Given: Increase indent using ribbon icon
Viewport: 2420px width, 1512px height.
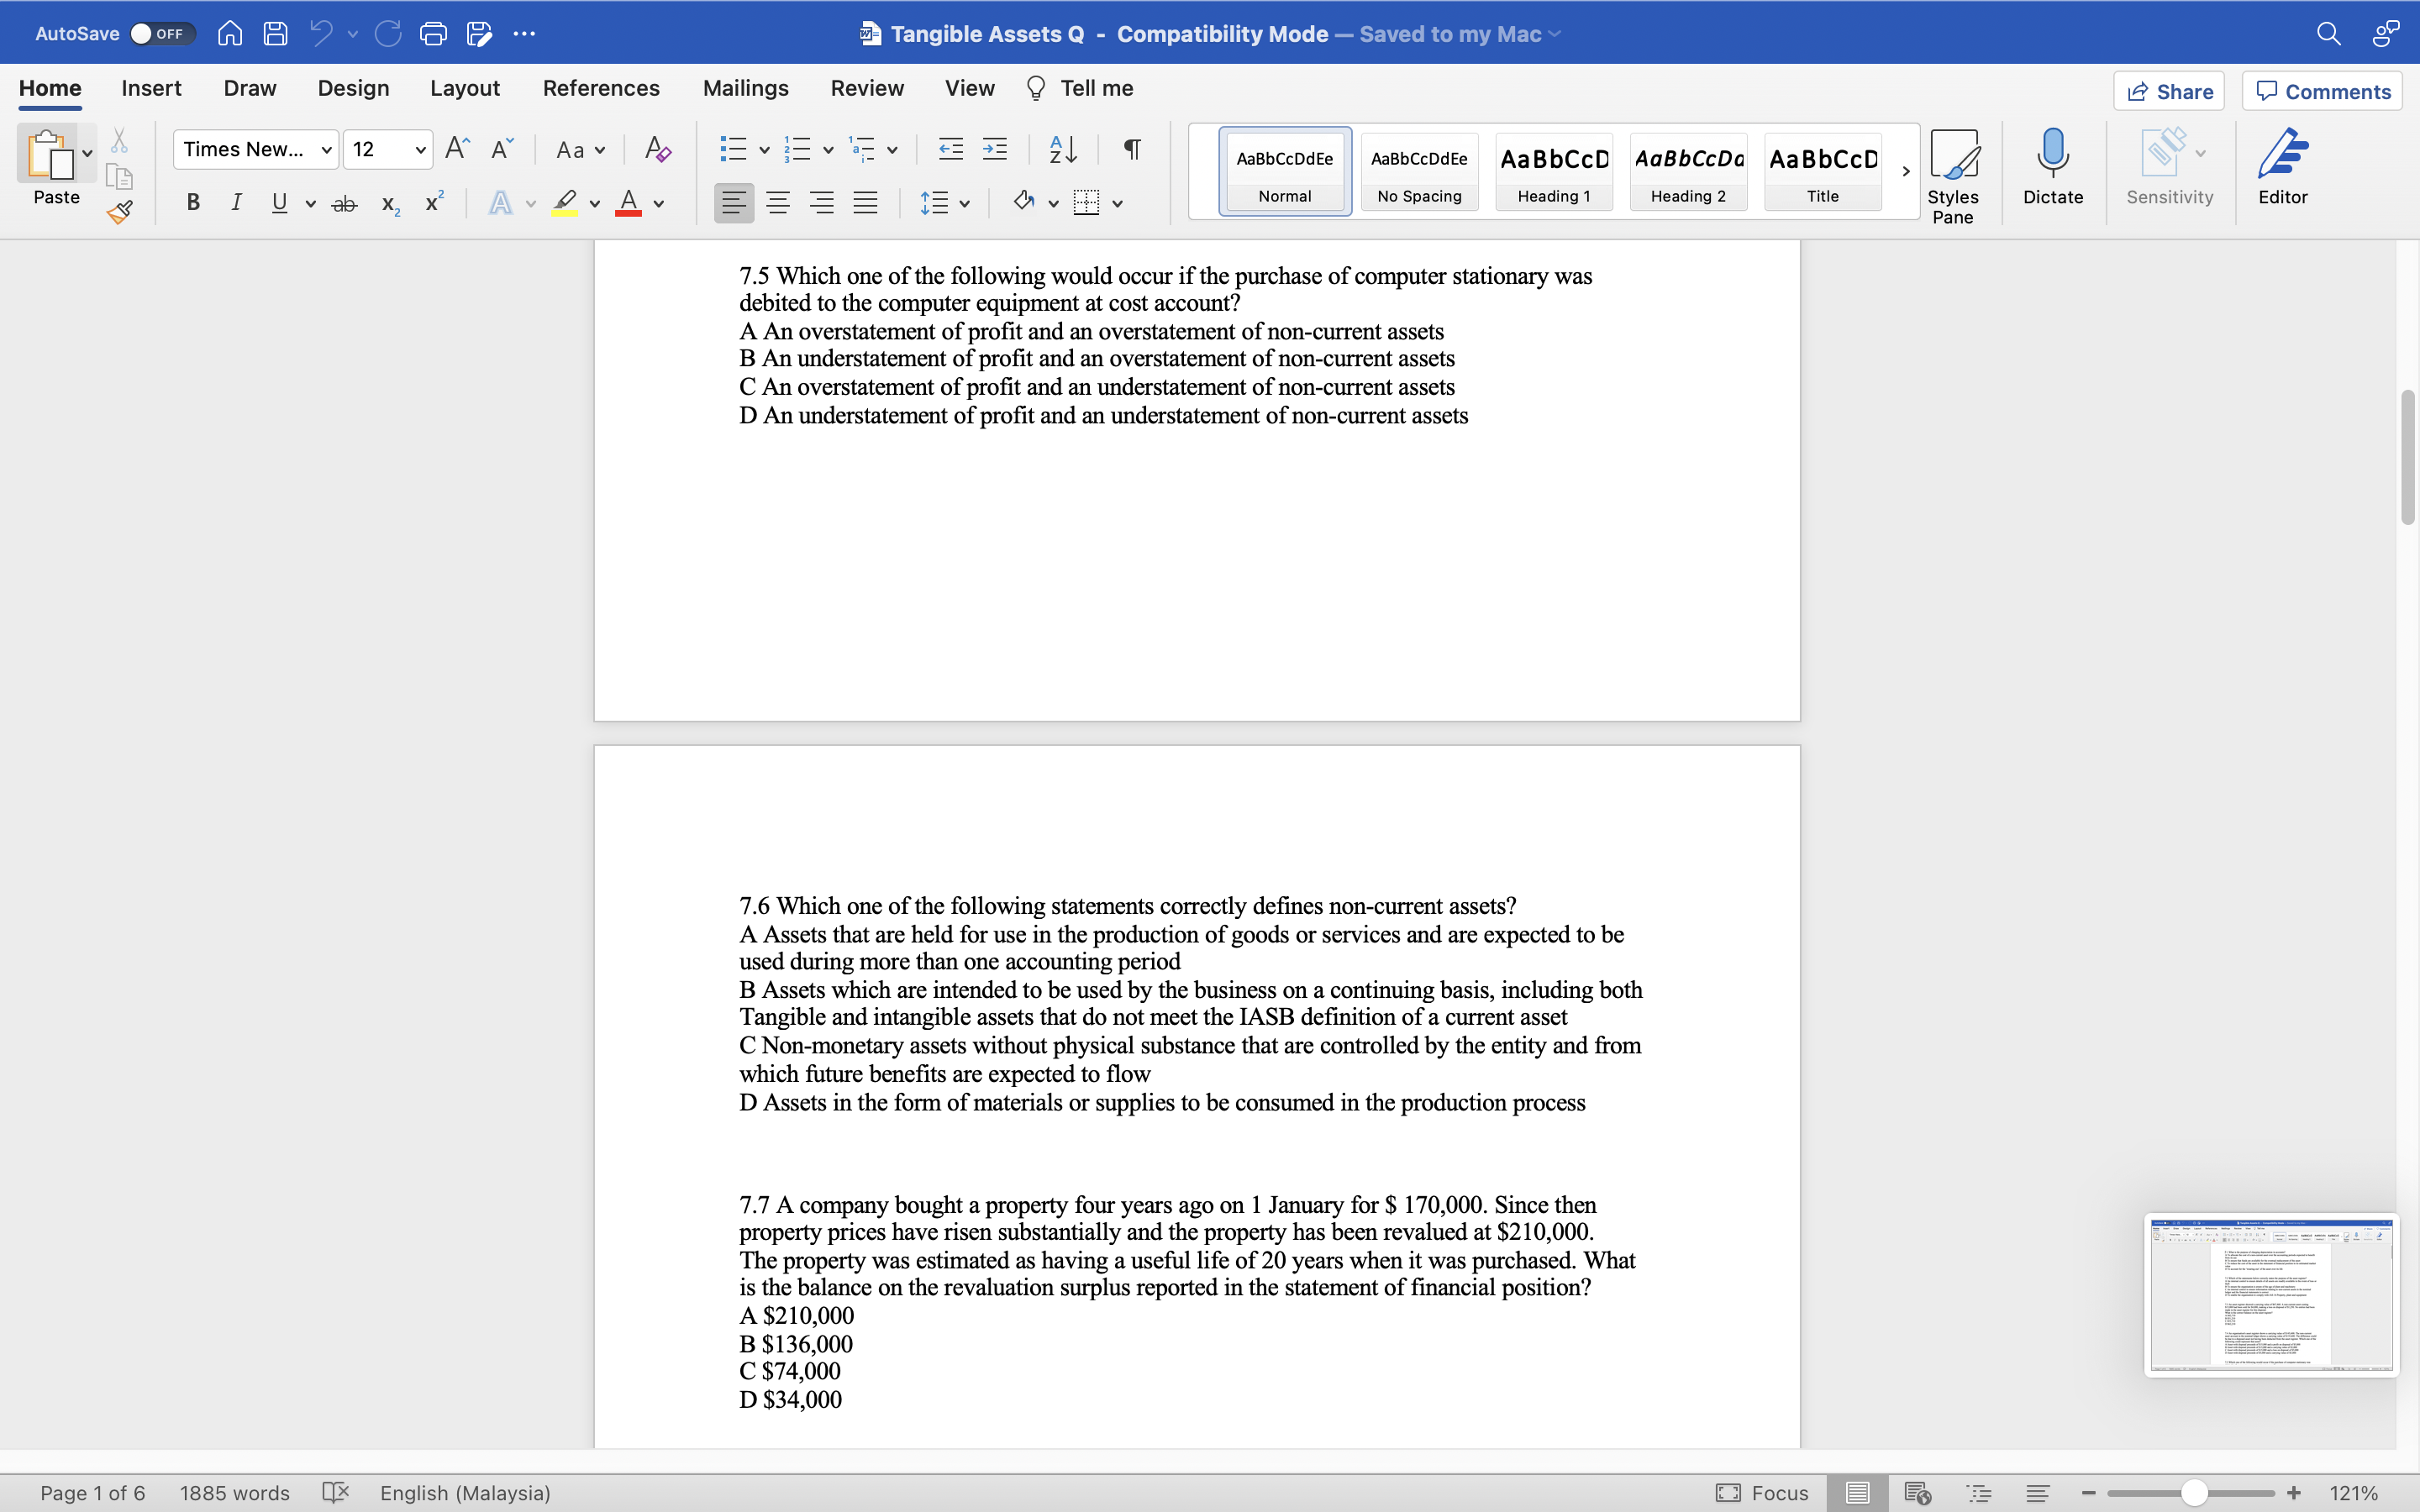Looking at the screenshot, I should click(995, 150).
